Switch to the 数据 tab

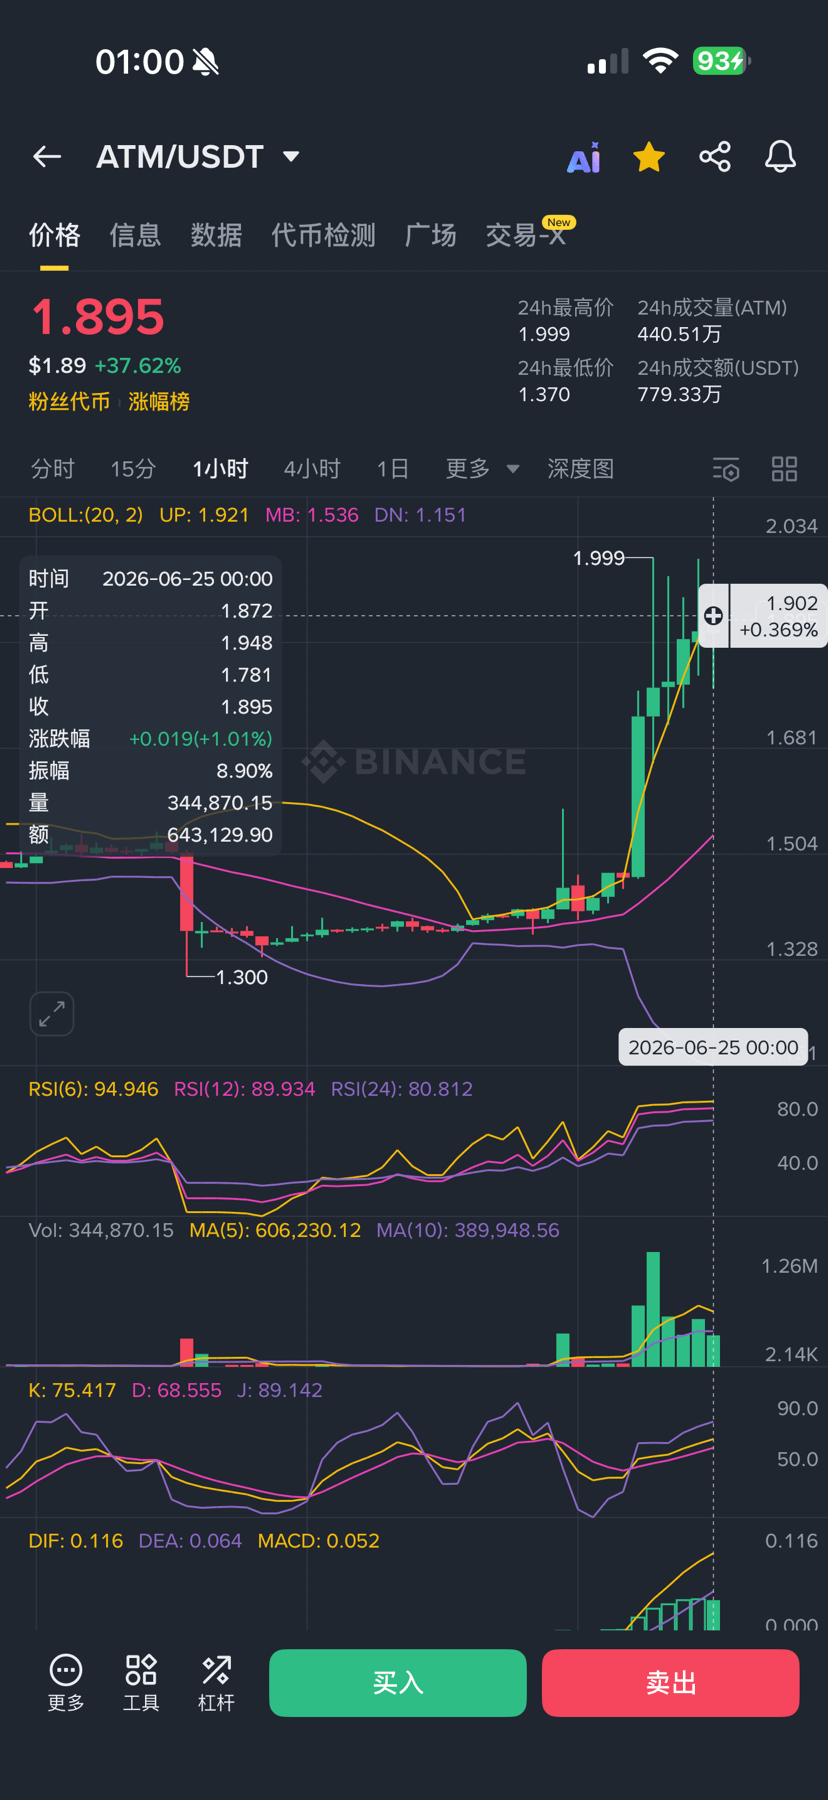(216, 235)
